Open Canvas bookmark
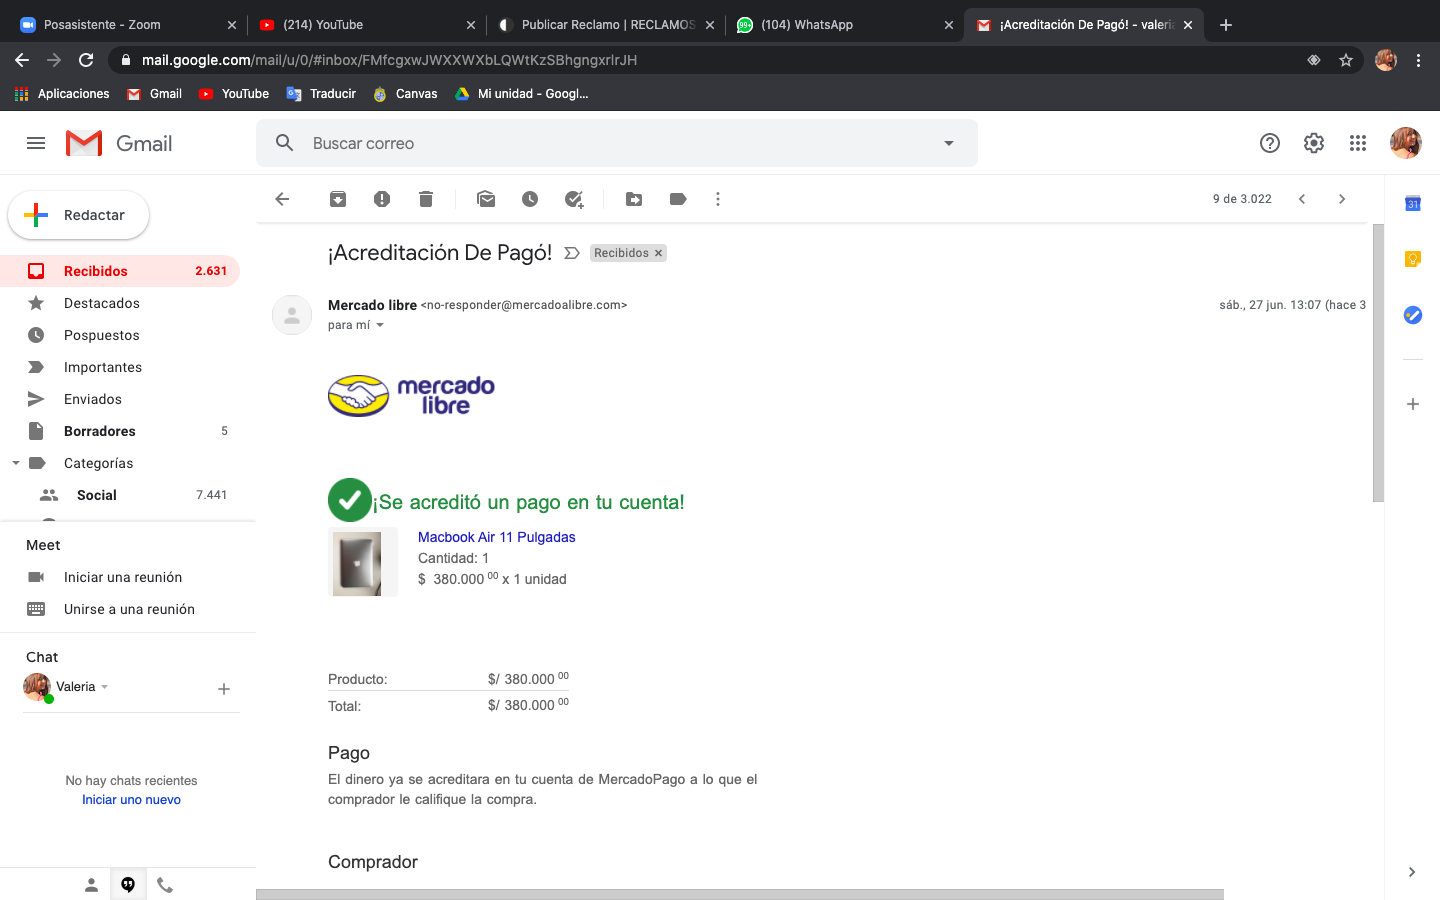The width and height of the screenshot is (1440, 900). click(x=405, y=94)
